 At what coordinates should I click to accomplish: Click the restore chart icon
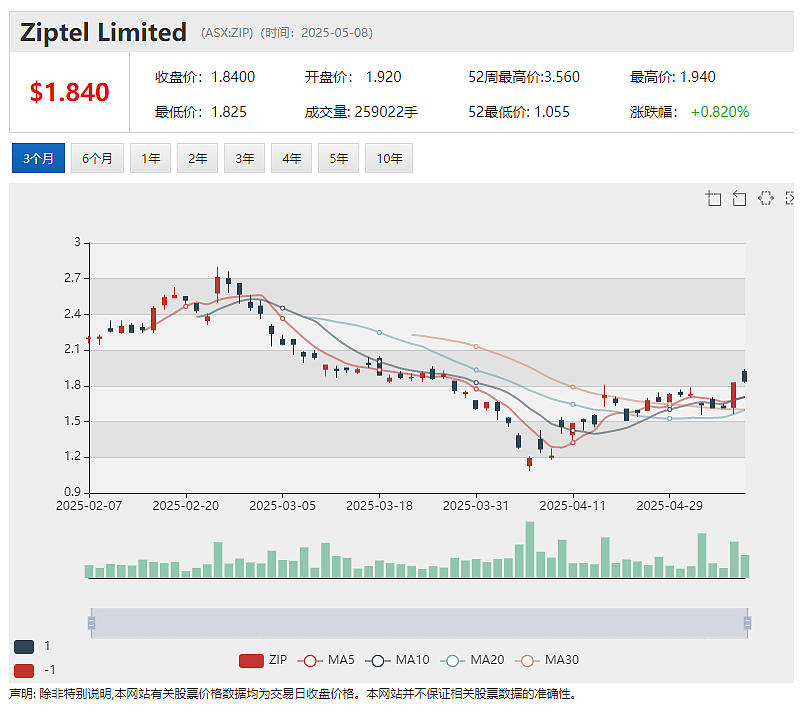766,198
